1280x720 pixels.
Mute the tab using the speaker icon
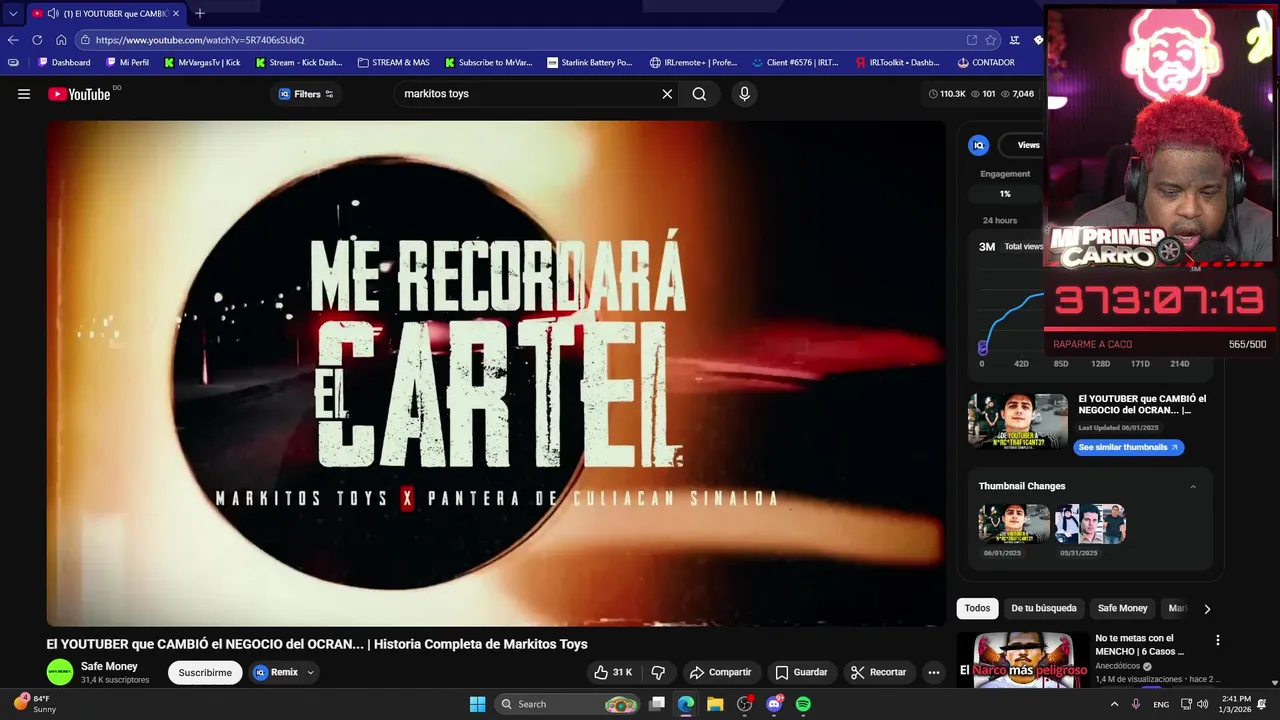(52, 13)
